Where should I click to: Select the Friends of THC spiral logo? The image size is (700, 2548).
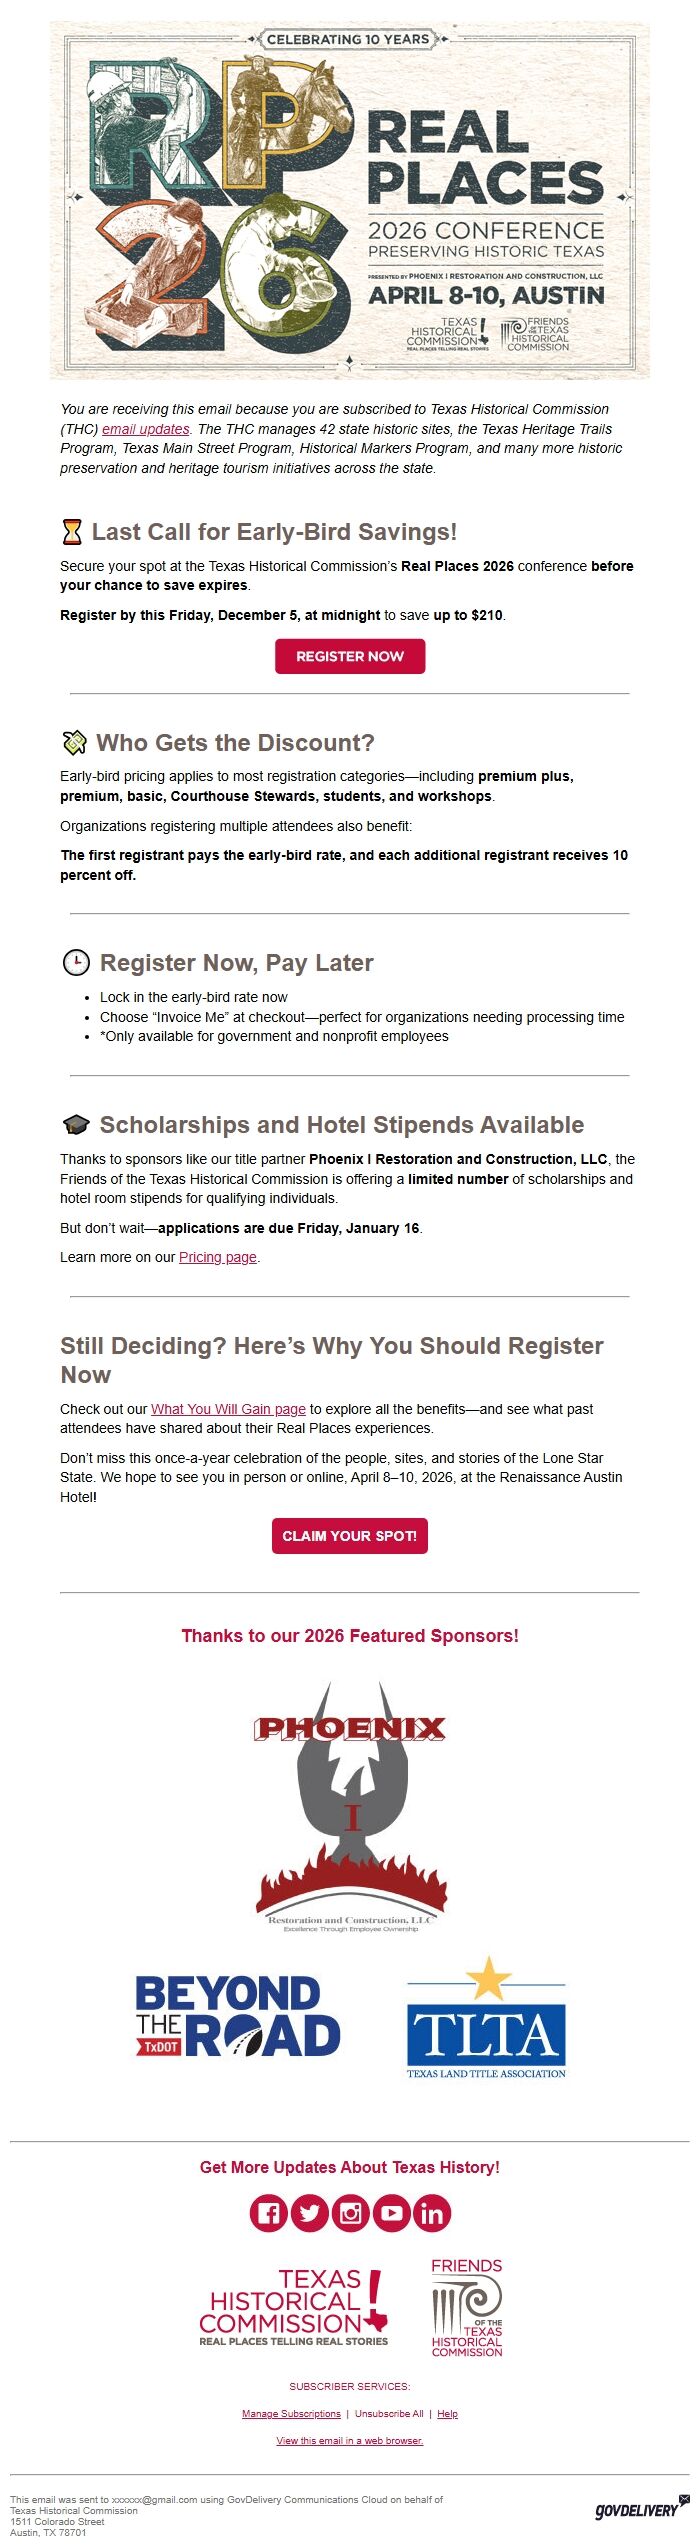point(467,2308)
